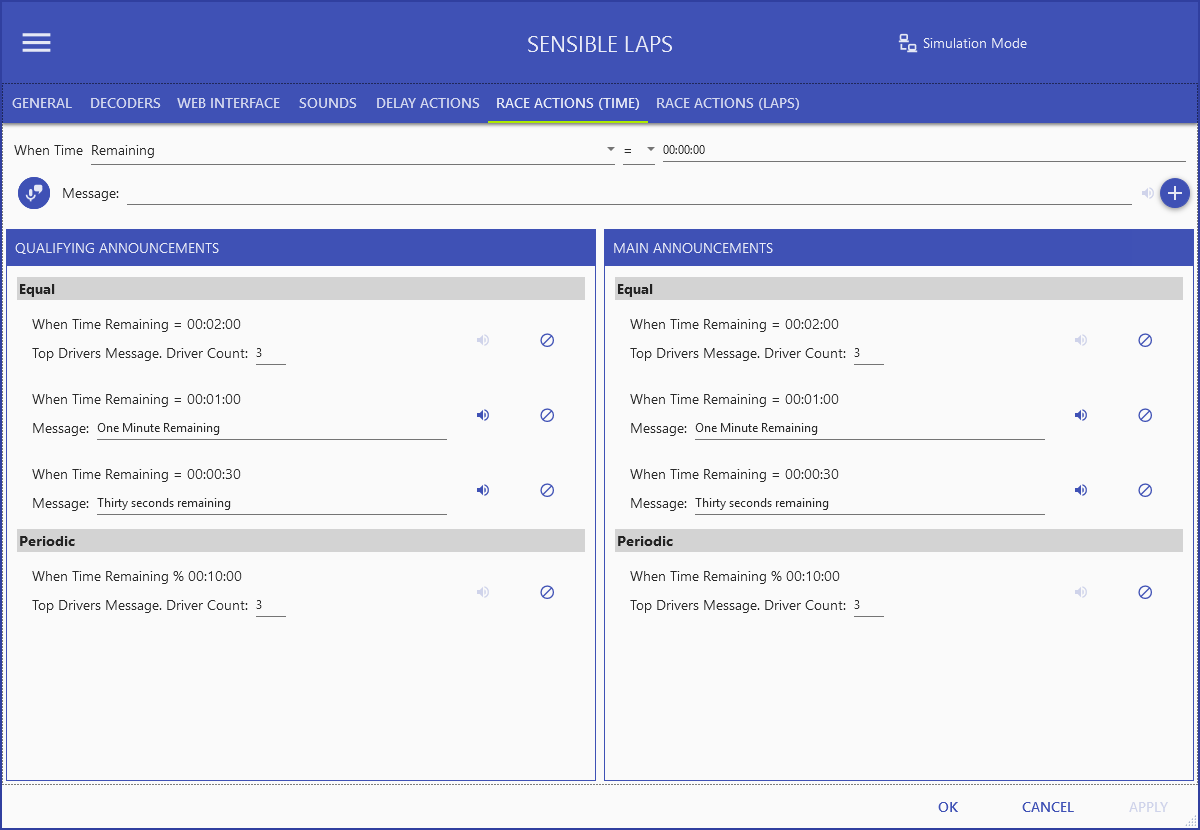Select Race Actions (Time) tab
Screen dimensions: 1200x830
[x=568, y=103]
